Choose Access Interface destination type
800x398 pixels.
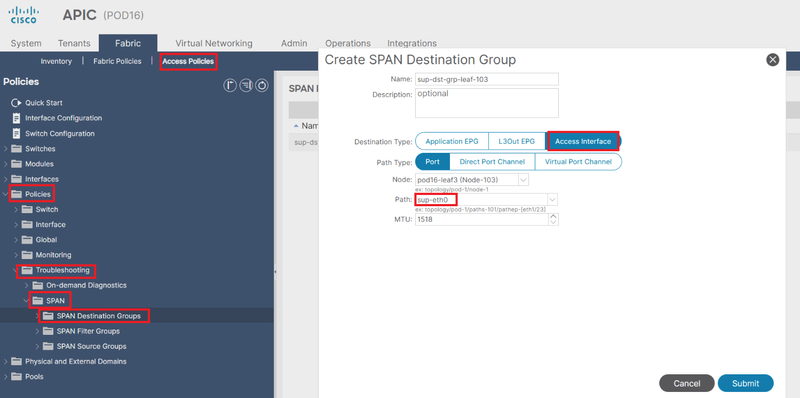(583, 141)
